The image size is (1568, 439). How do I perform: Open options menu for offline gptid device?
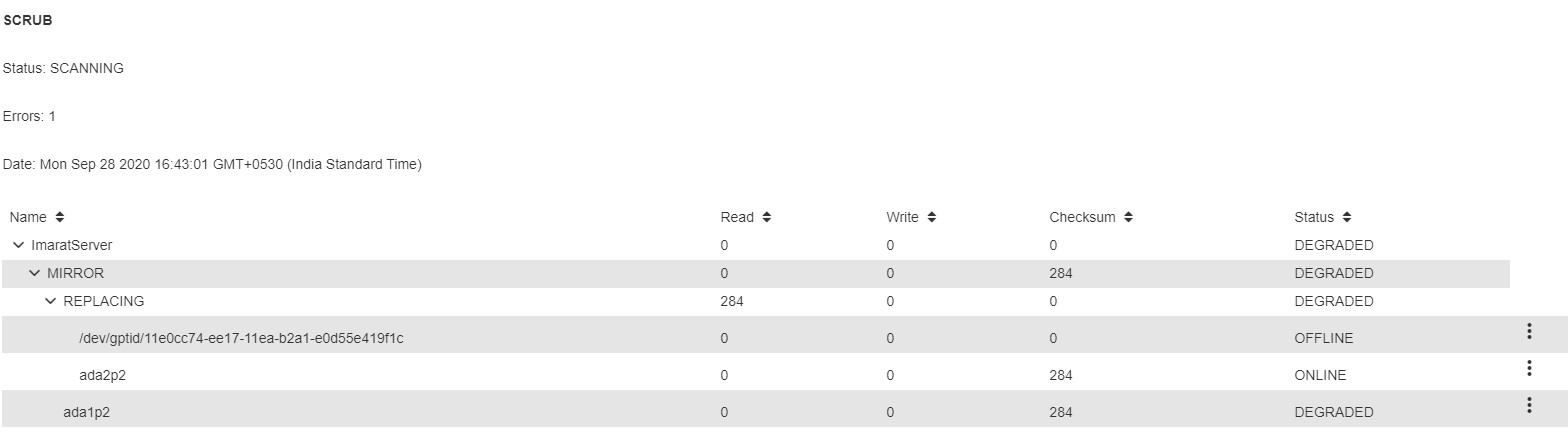tap(1529, 331)
